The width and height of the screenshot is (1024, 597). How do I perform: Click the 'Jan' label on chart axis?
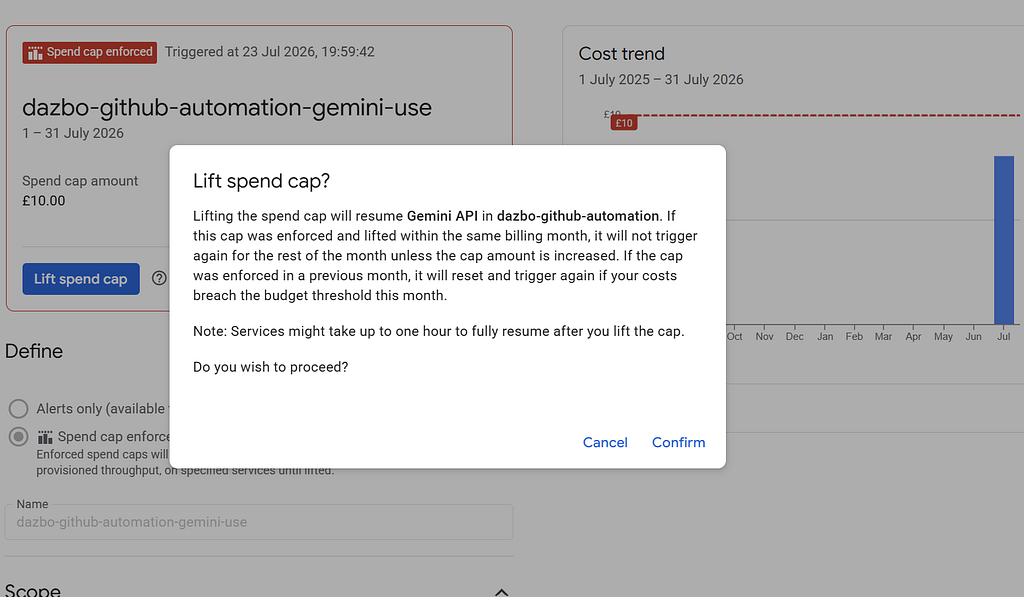825,336
